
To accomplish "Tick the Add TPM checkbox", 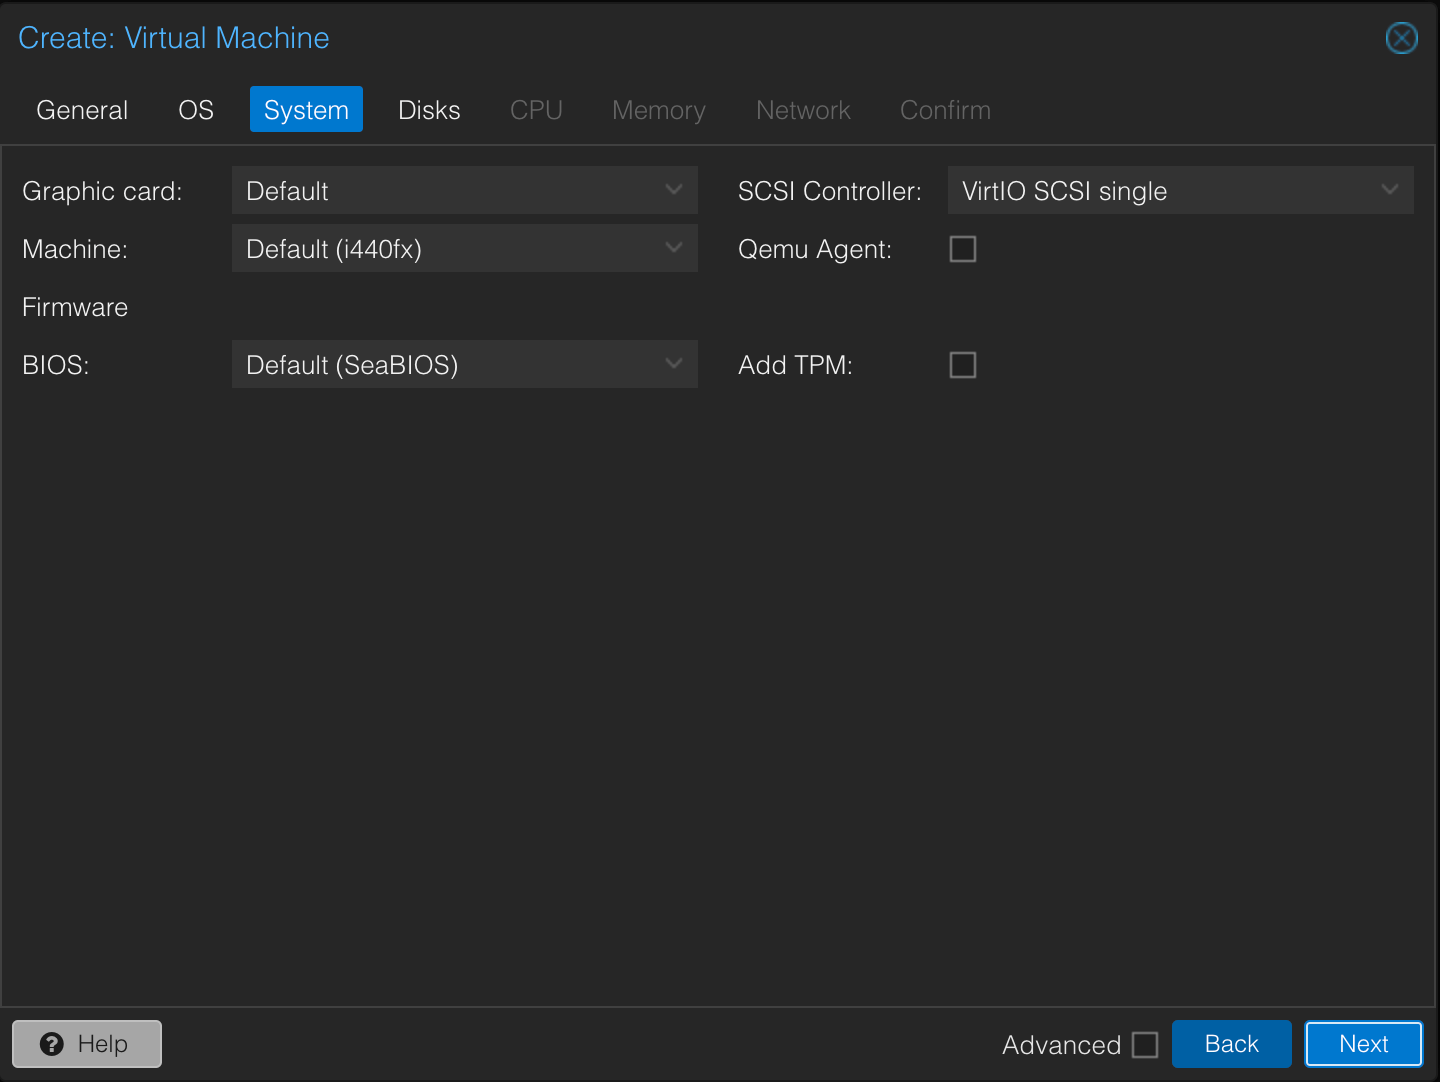I will tap(963, 365).
